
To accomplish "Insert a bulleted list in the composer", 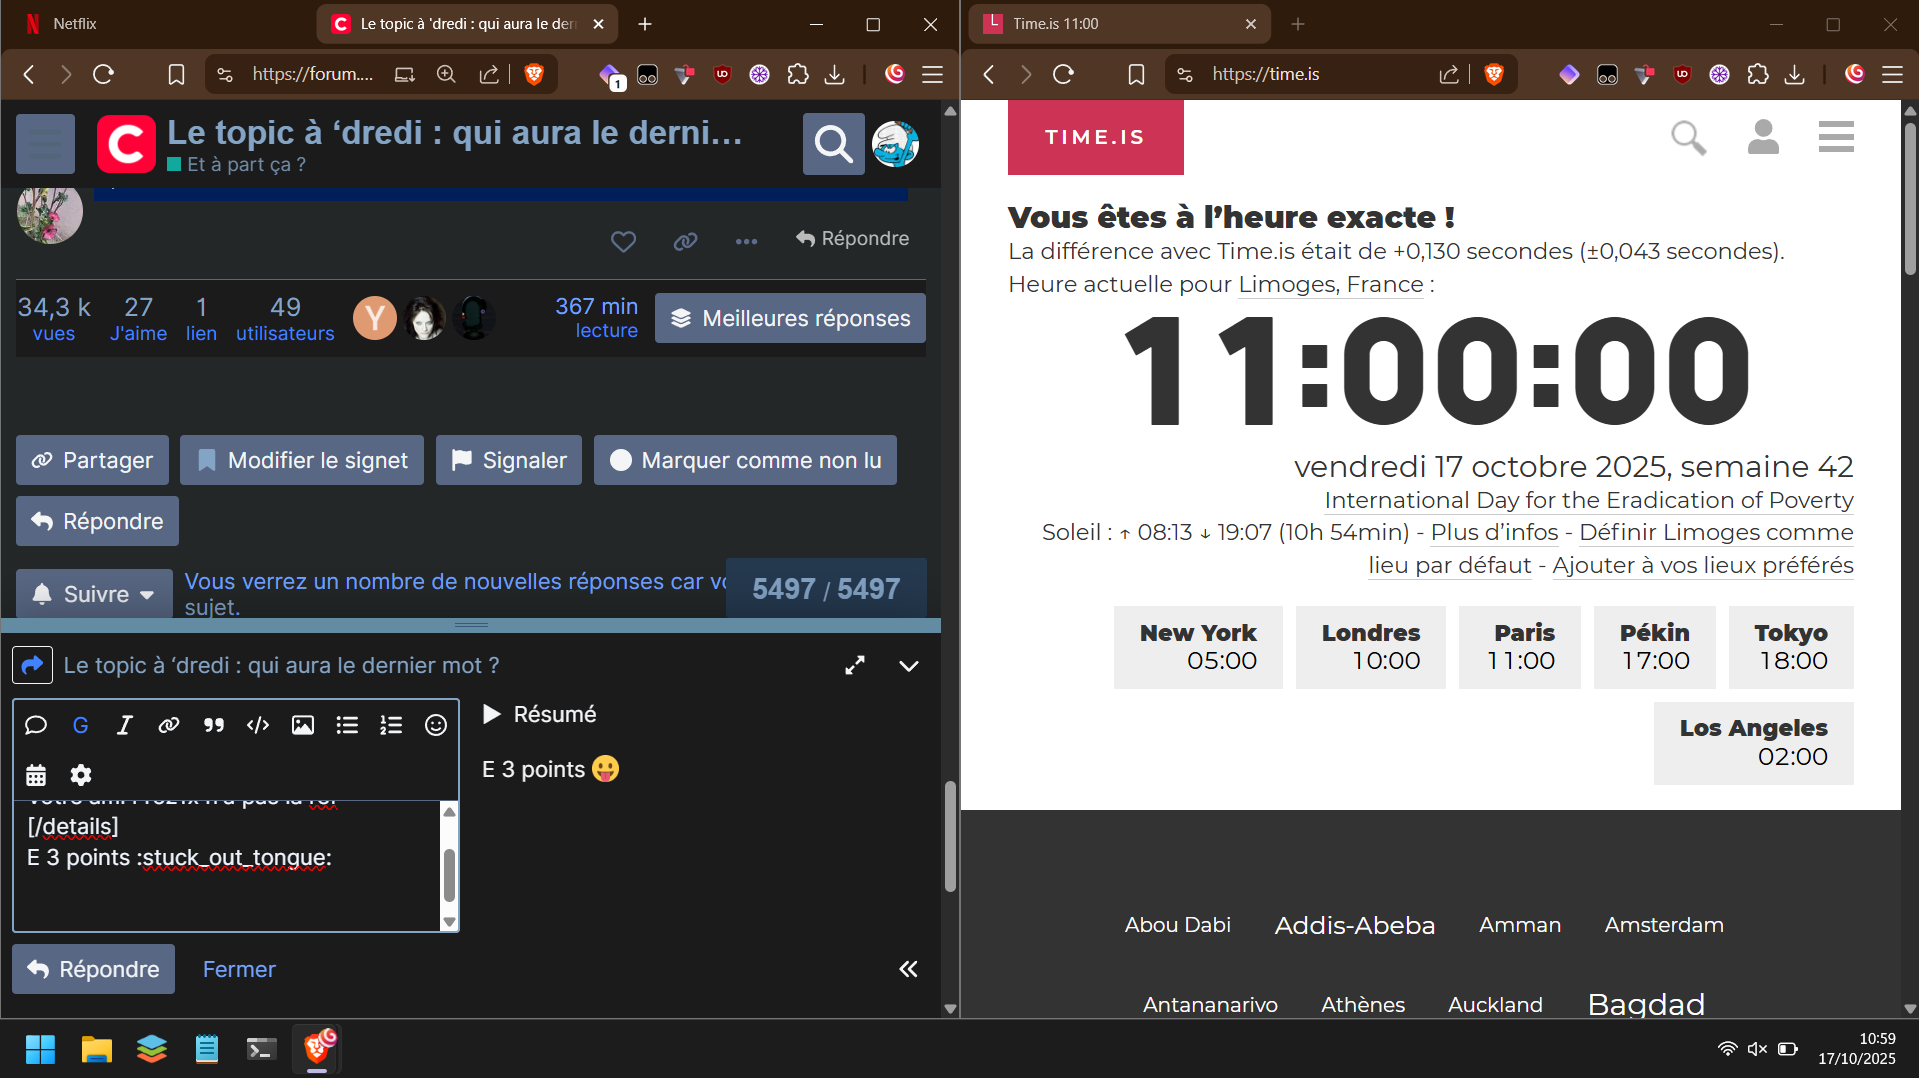I will tap(347, 725).
